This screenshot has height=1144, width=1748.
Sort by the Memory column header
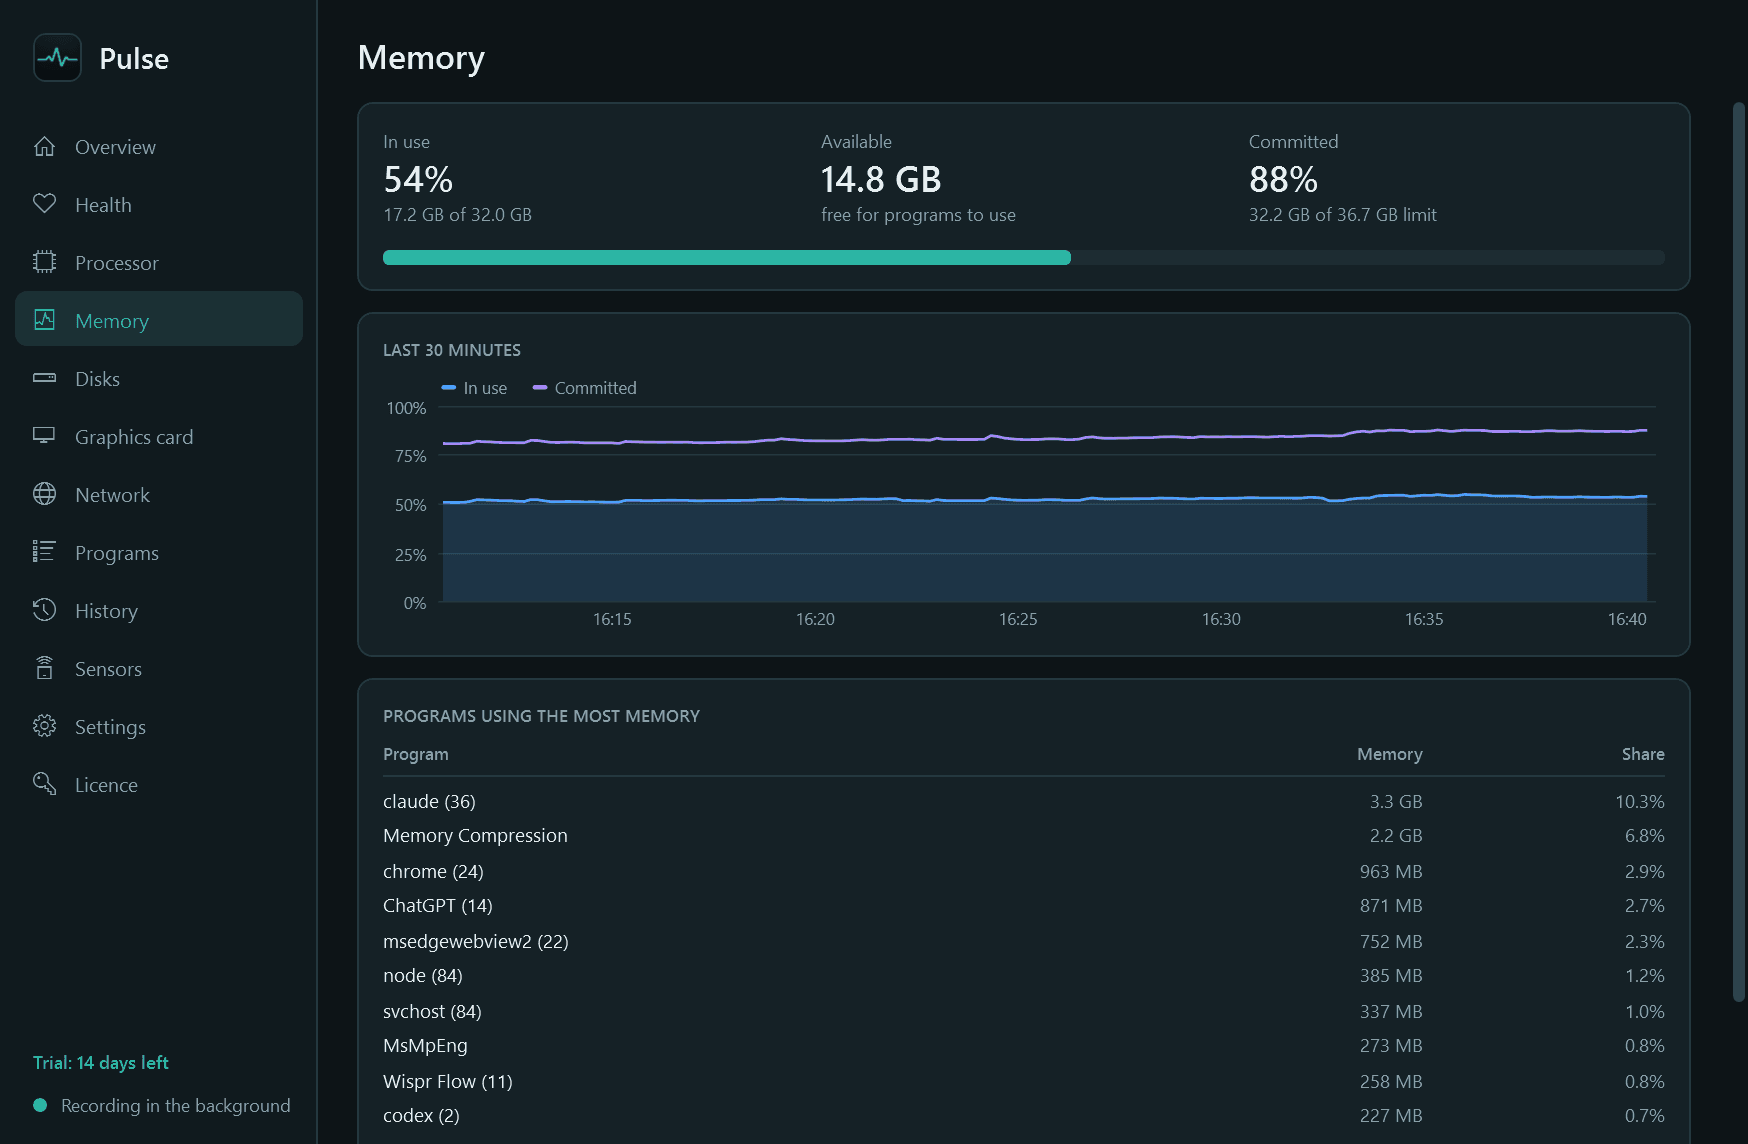(x=1389, y=754)
